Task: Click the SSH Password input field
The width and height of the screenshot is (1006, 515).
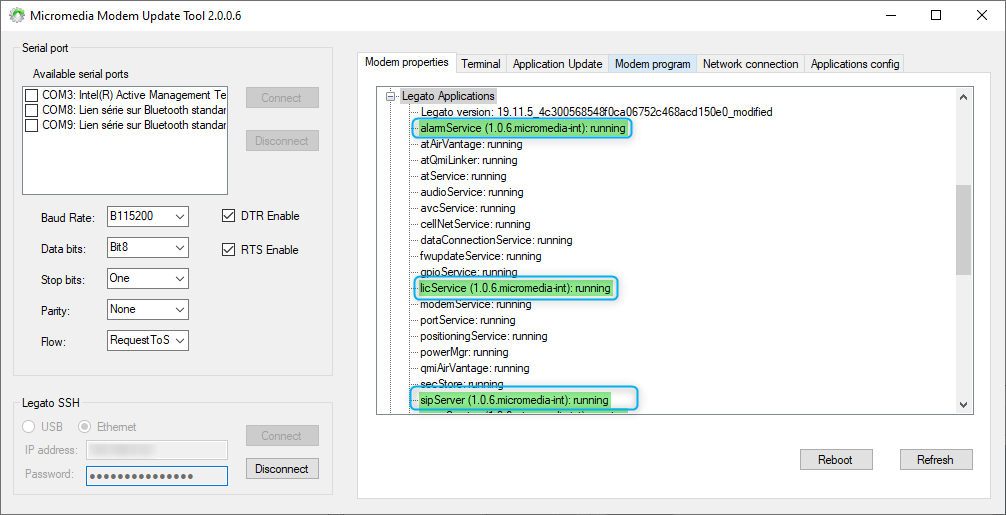Action: pos(156,475)
